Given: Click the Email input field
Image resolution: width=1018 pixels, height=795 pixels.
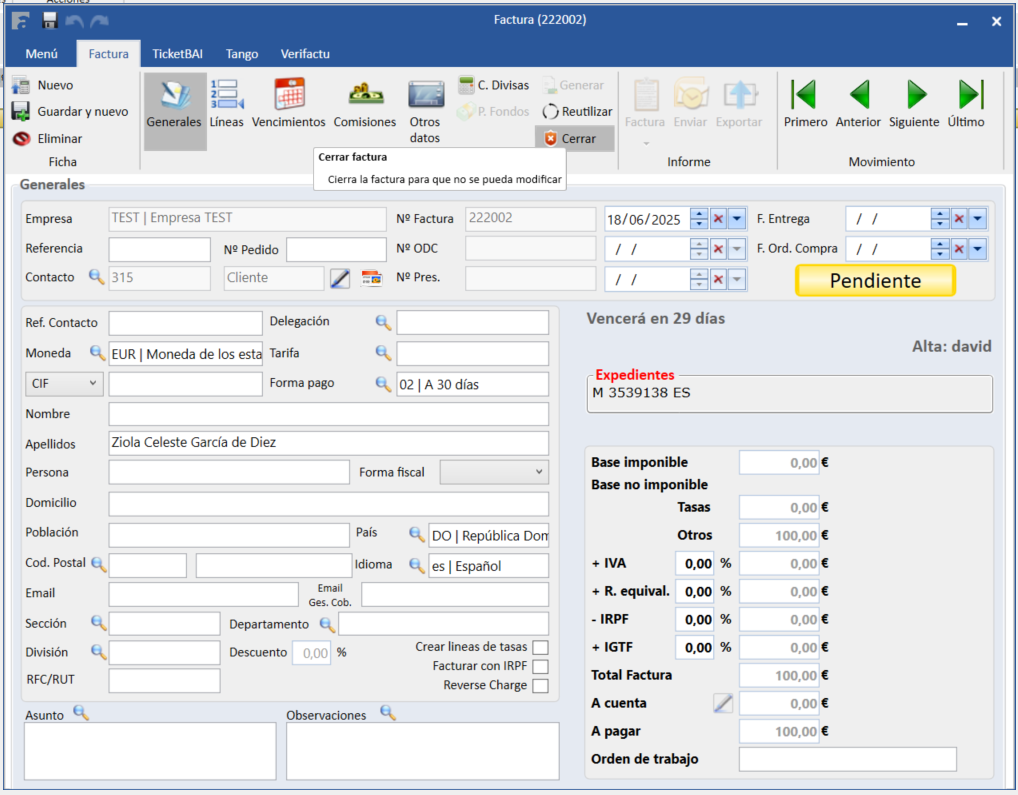Looking at the screenshot, I should 204,594.
